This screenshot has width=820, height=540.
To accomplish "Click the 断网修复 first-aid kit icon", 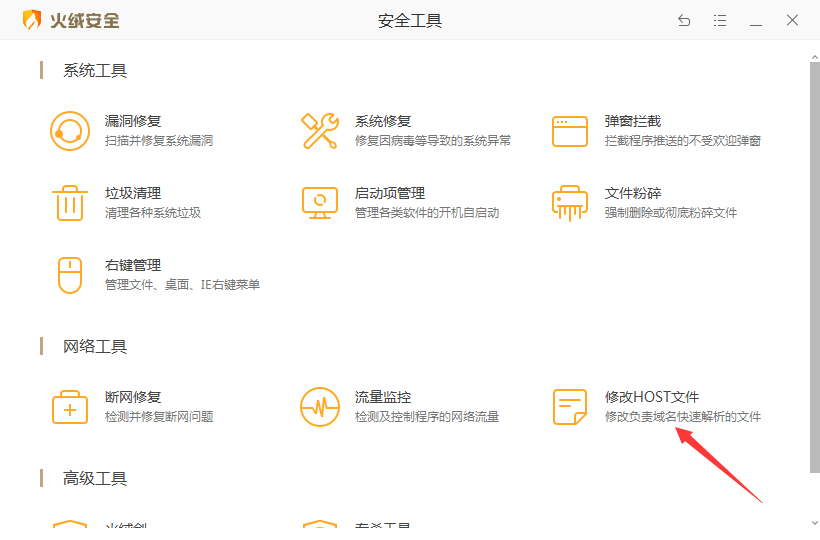I will (x=70, y=407).
